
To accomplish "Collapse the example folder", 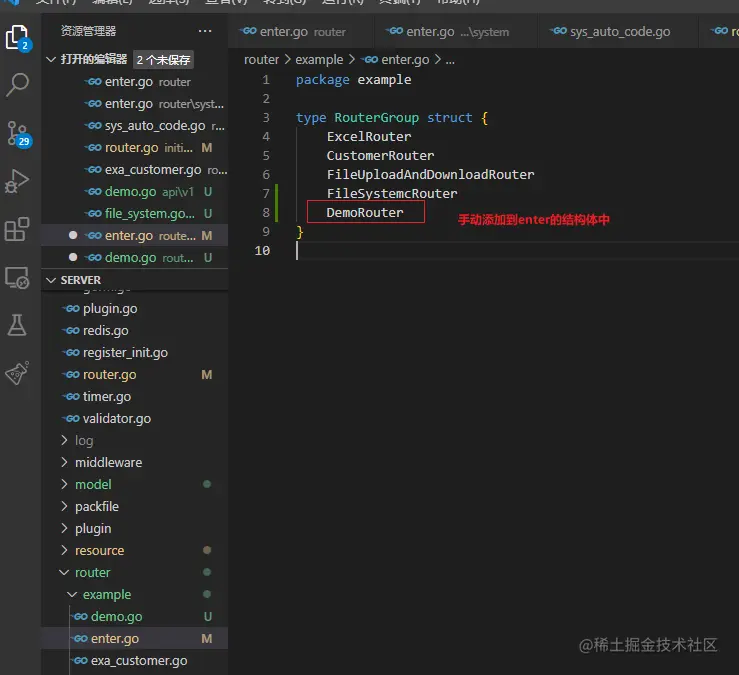I will [x=72, y=594].
